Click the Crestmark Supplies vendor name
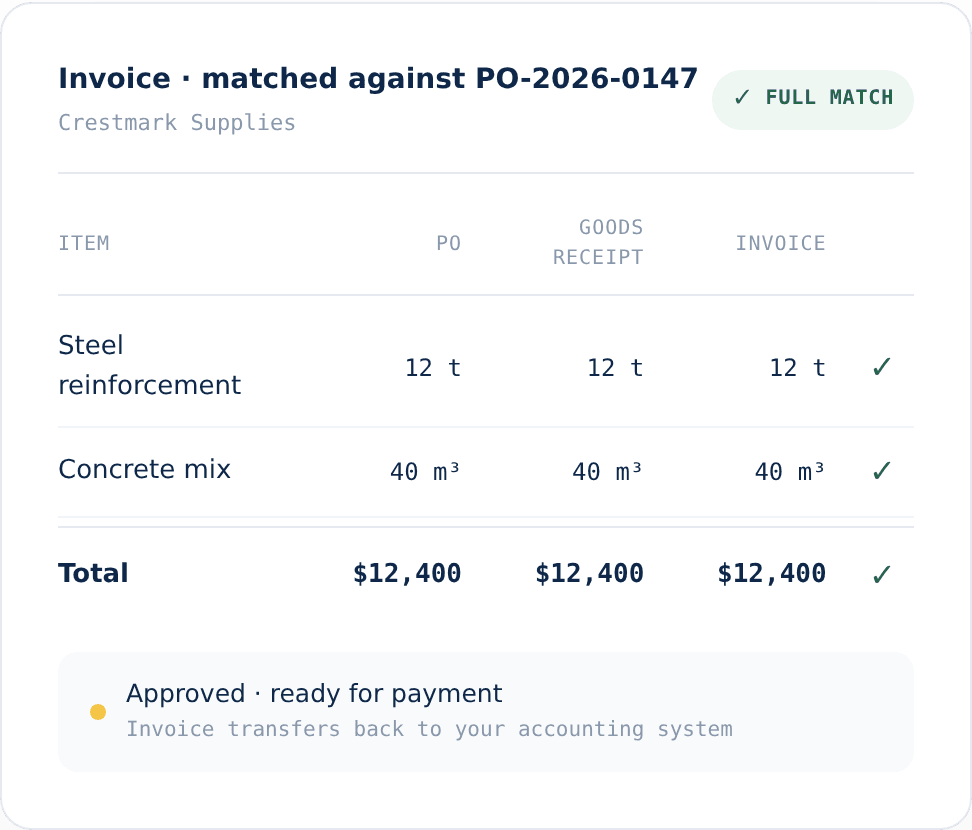Image resolution: width=972 pixels, height=830 pixels. coord(177,123)
